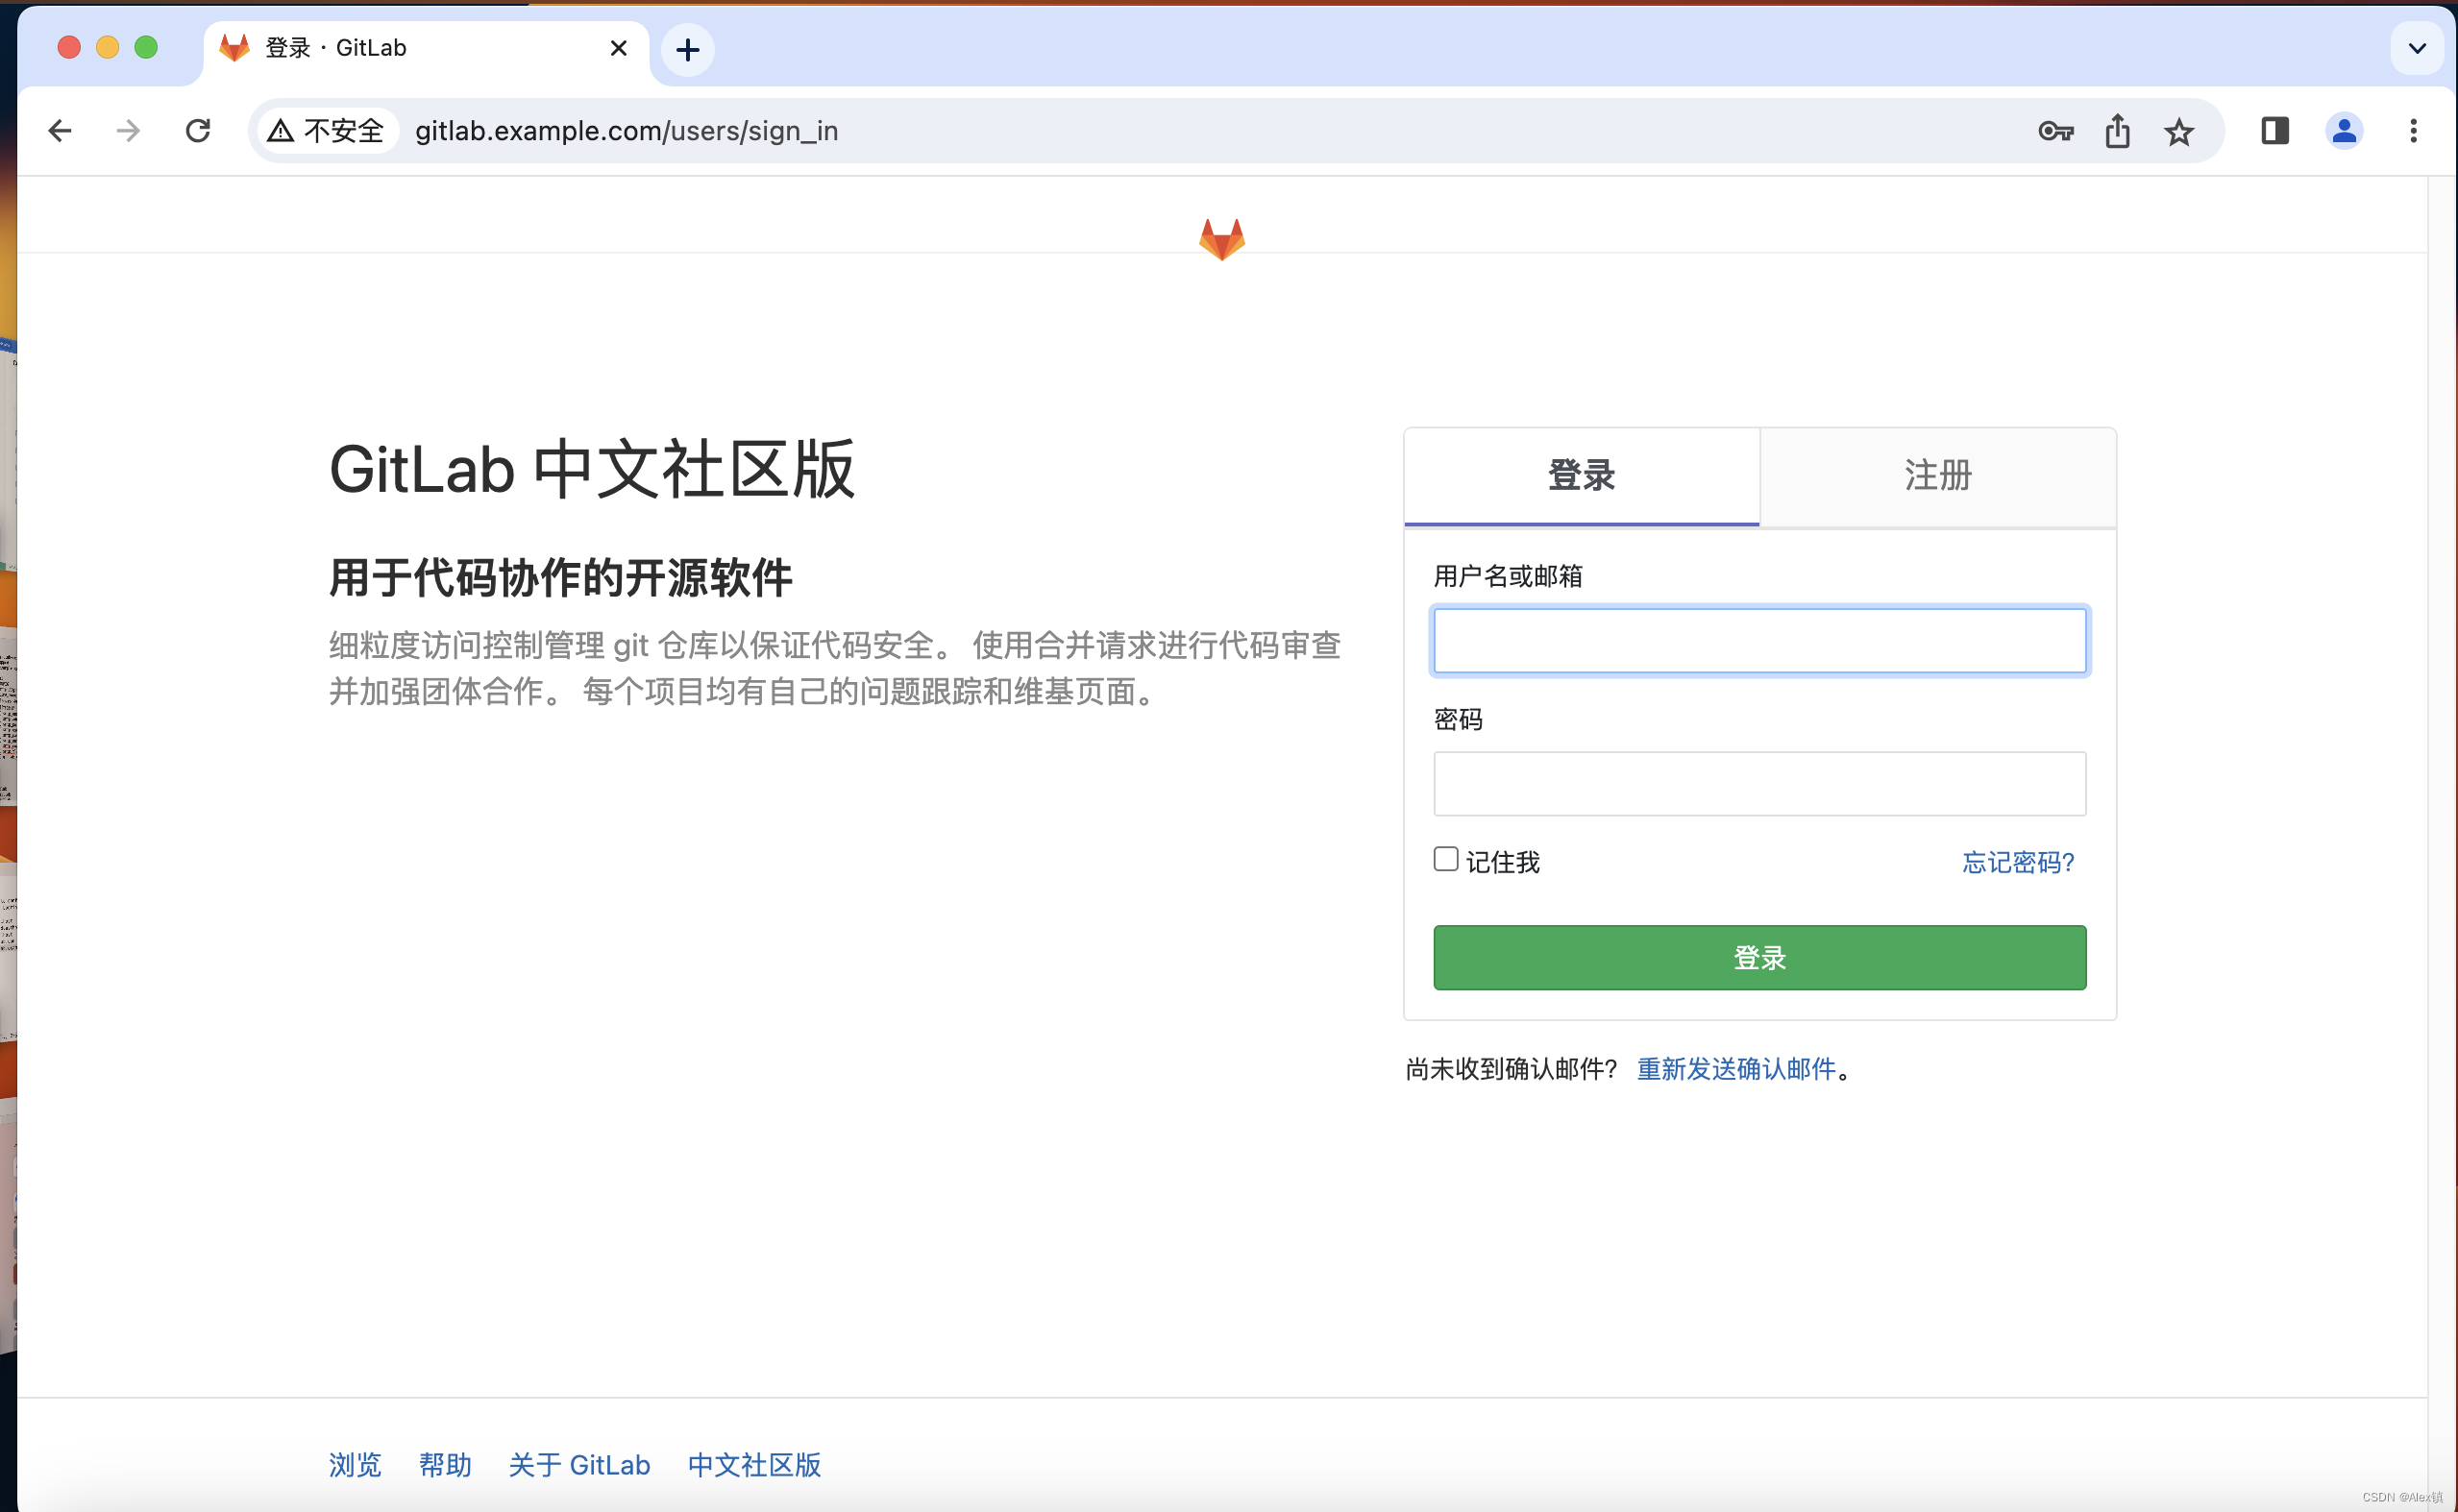Click the browser password key icon
The image size is (2458, 1512).
coord(2054,130)
